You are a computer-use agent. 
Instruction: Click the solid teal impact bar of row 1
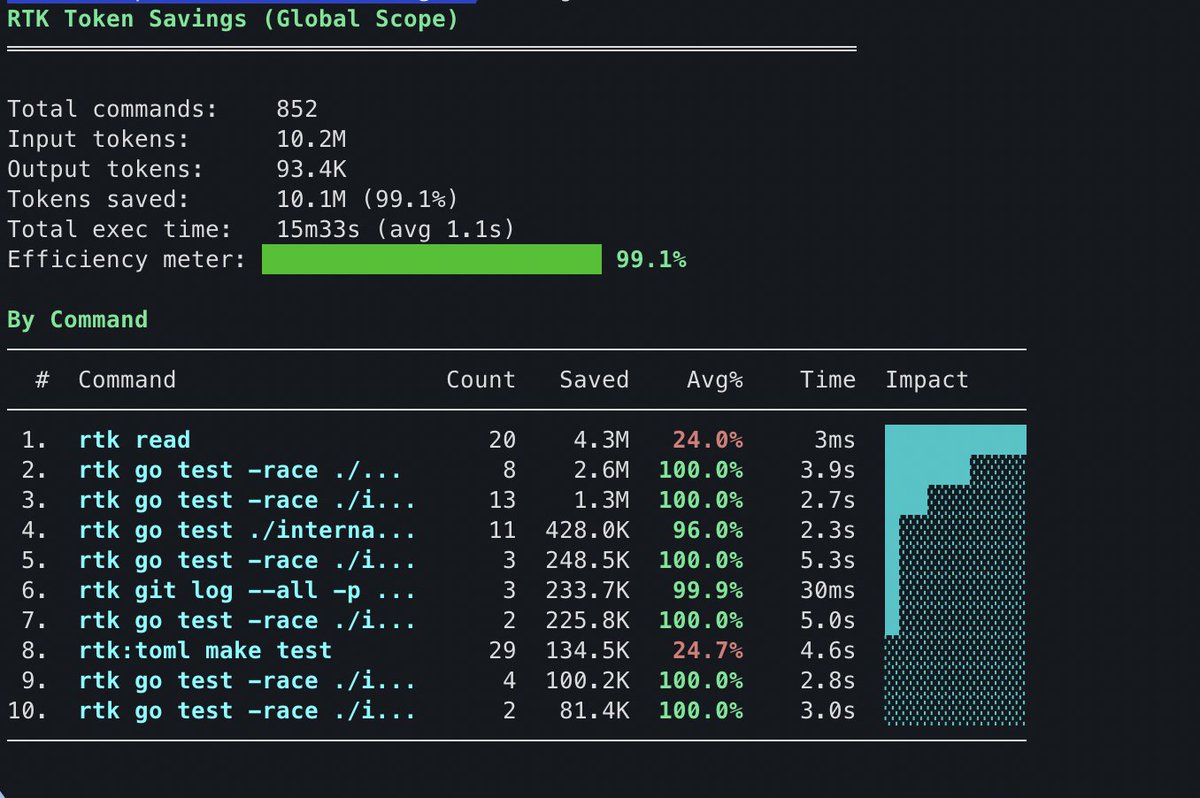point(955,440)
